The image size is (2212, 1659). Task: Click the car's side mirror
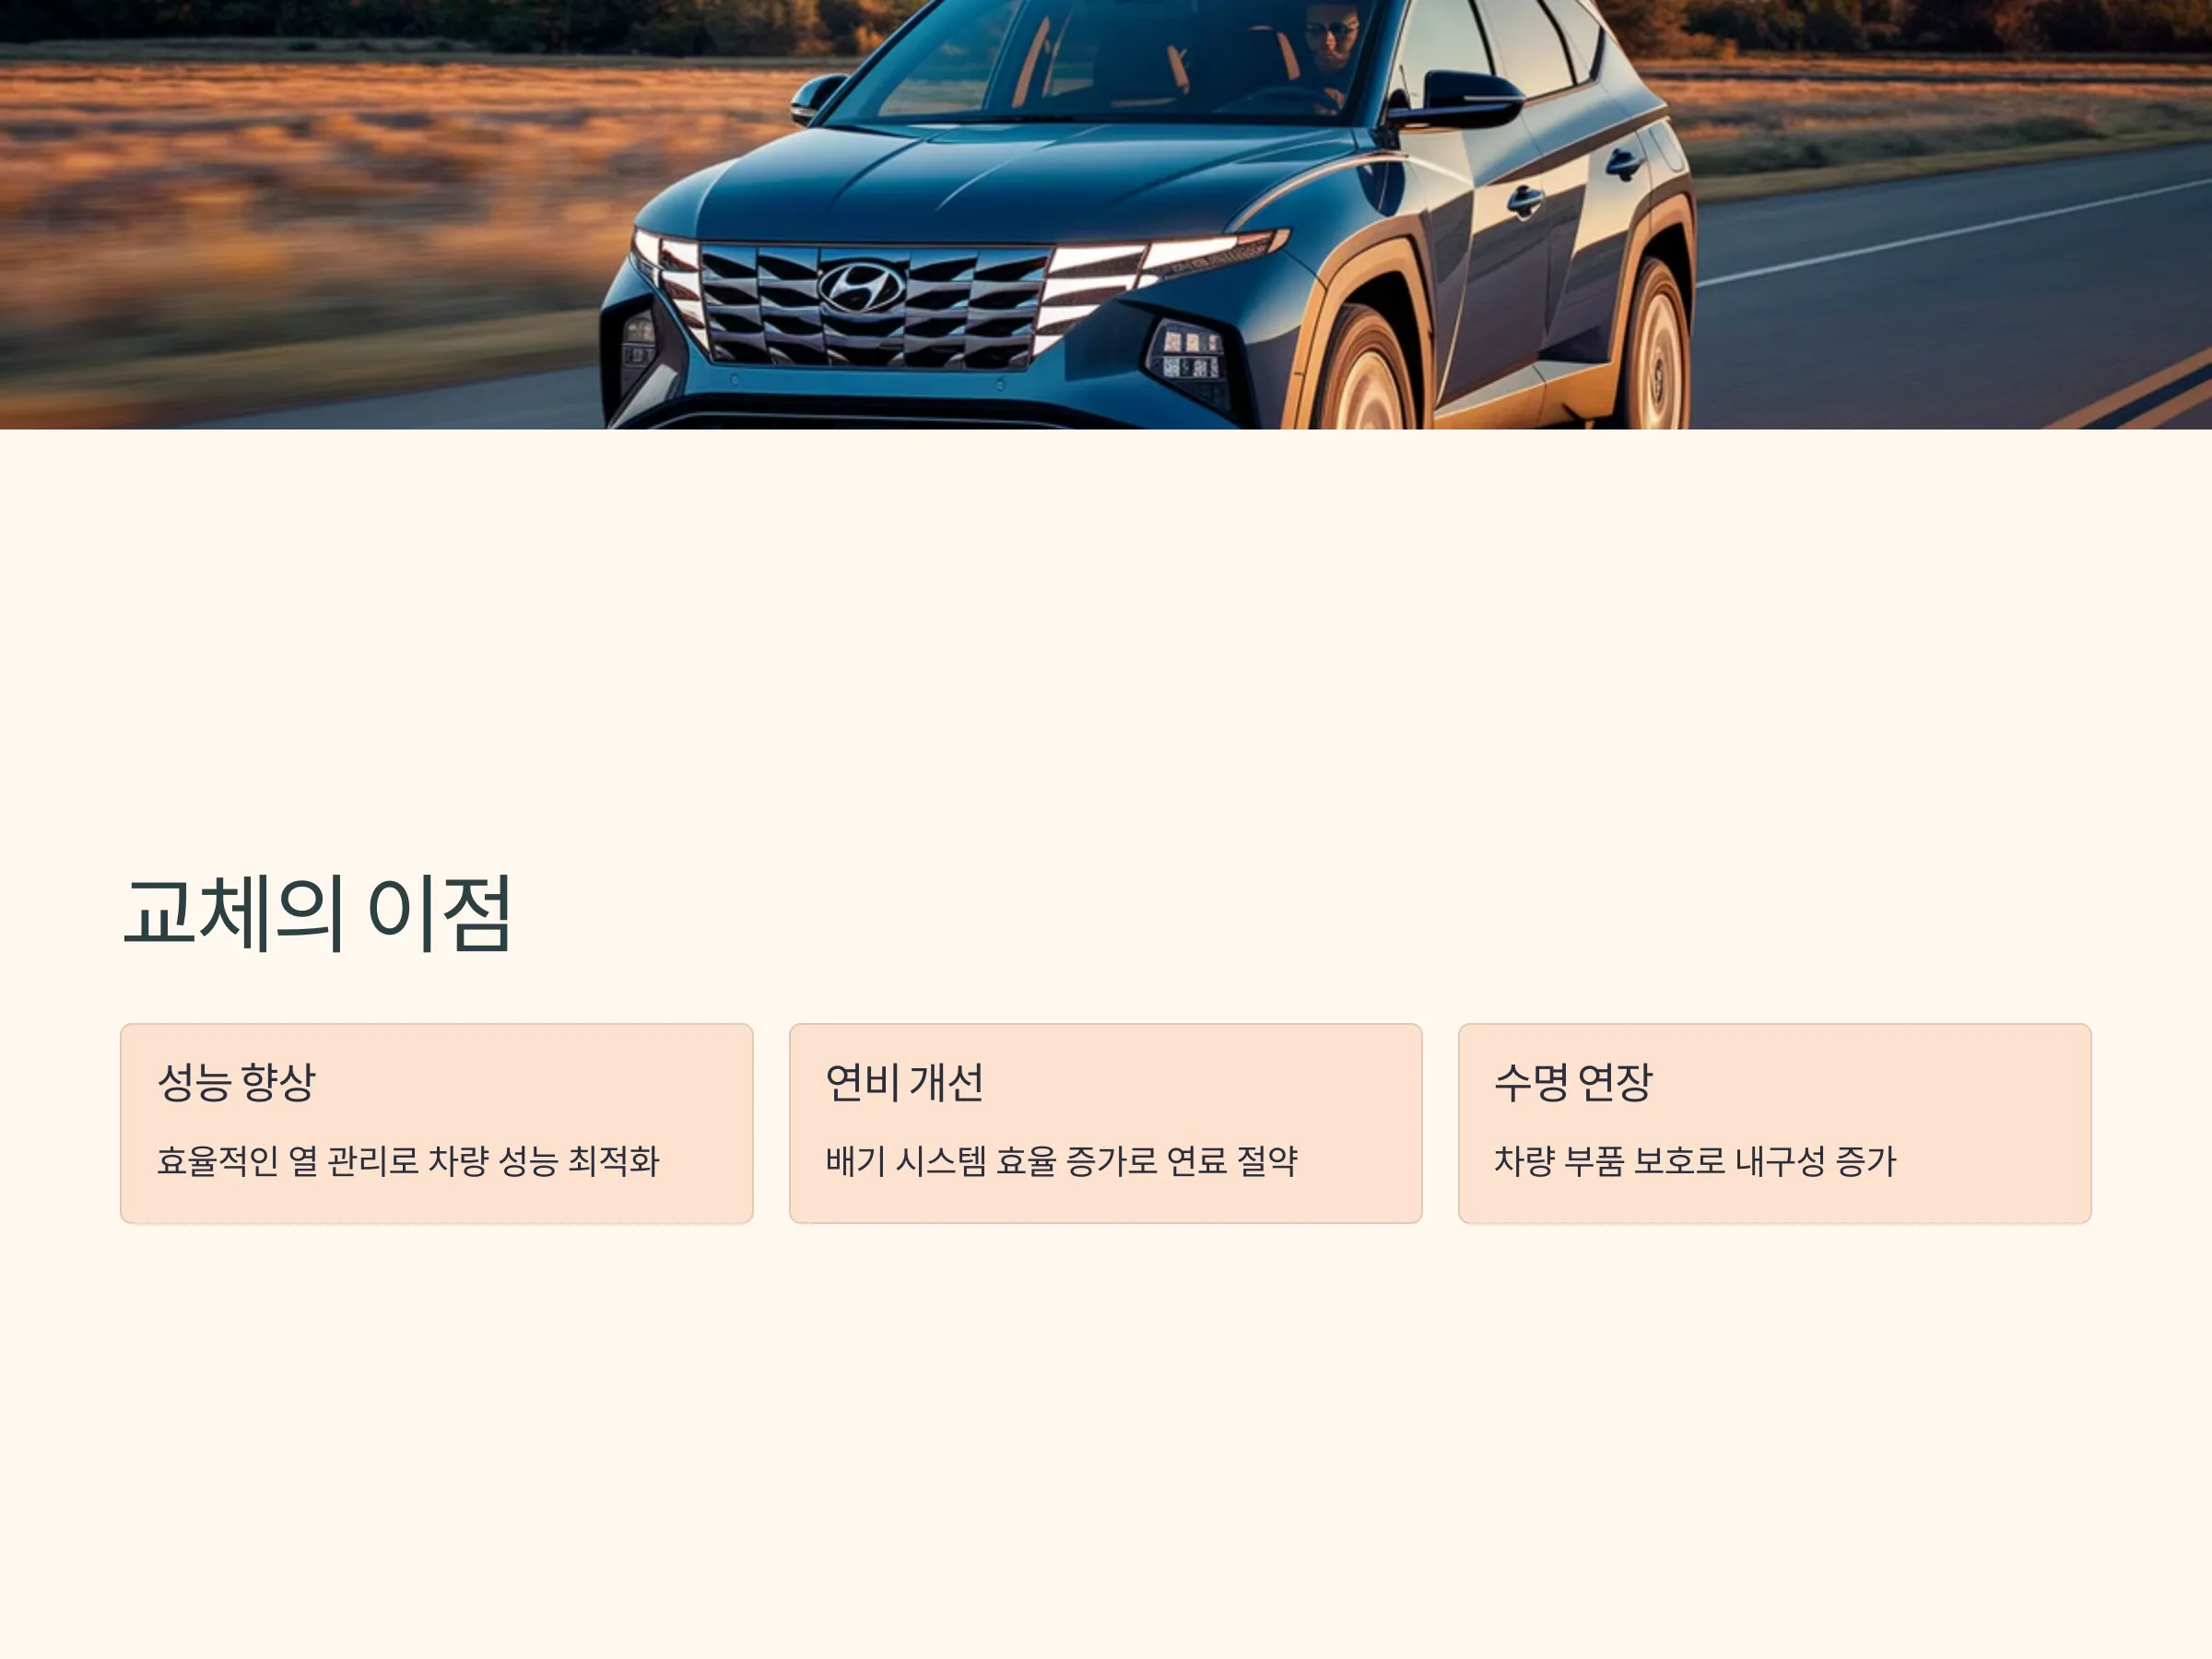[1457, 100]
